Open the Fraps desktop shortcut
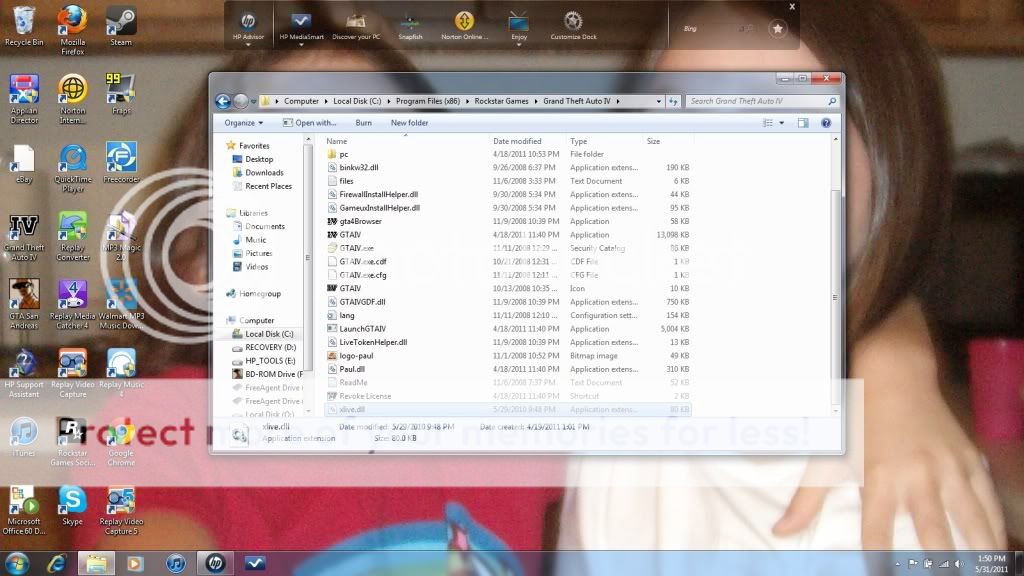The width and height of the screenshot is (1024, 576). tap(121, 93)
